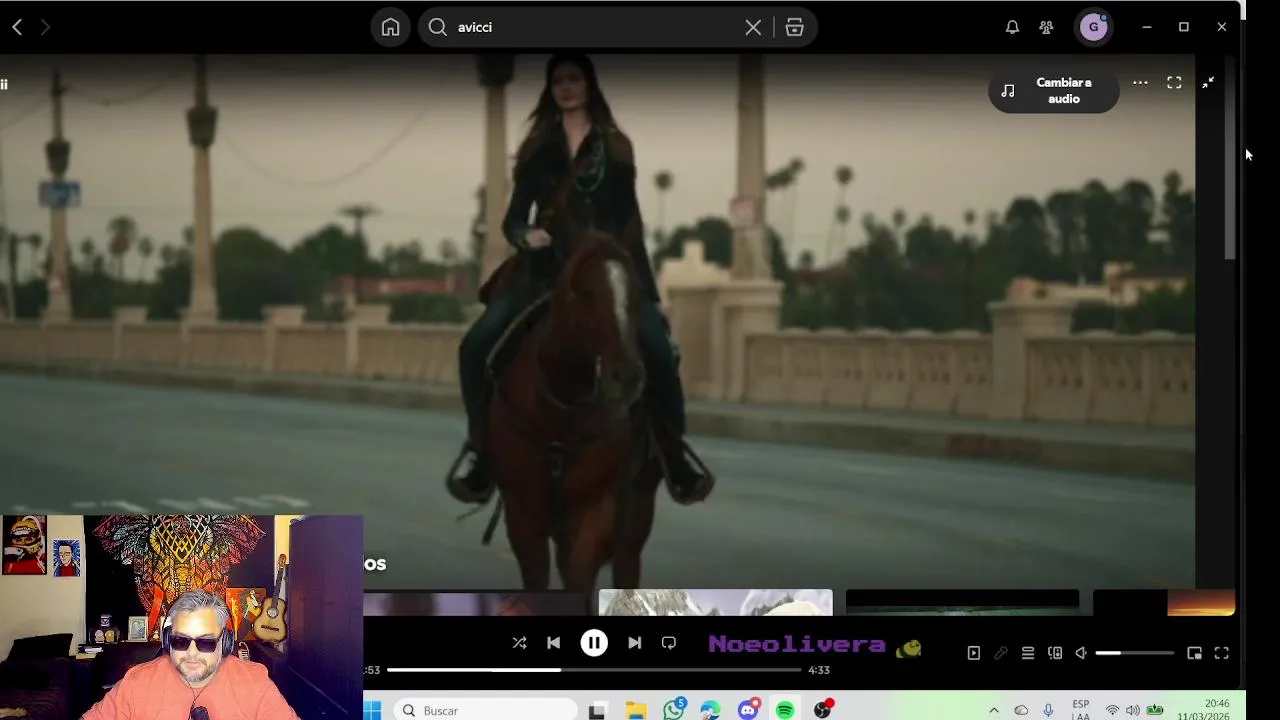Open Spotify Home via the house icon
1280x720 pixels.
(x=390, y=28)
